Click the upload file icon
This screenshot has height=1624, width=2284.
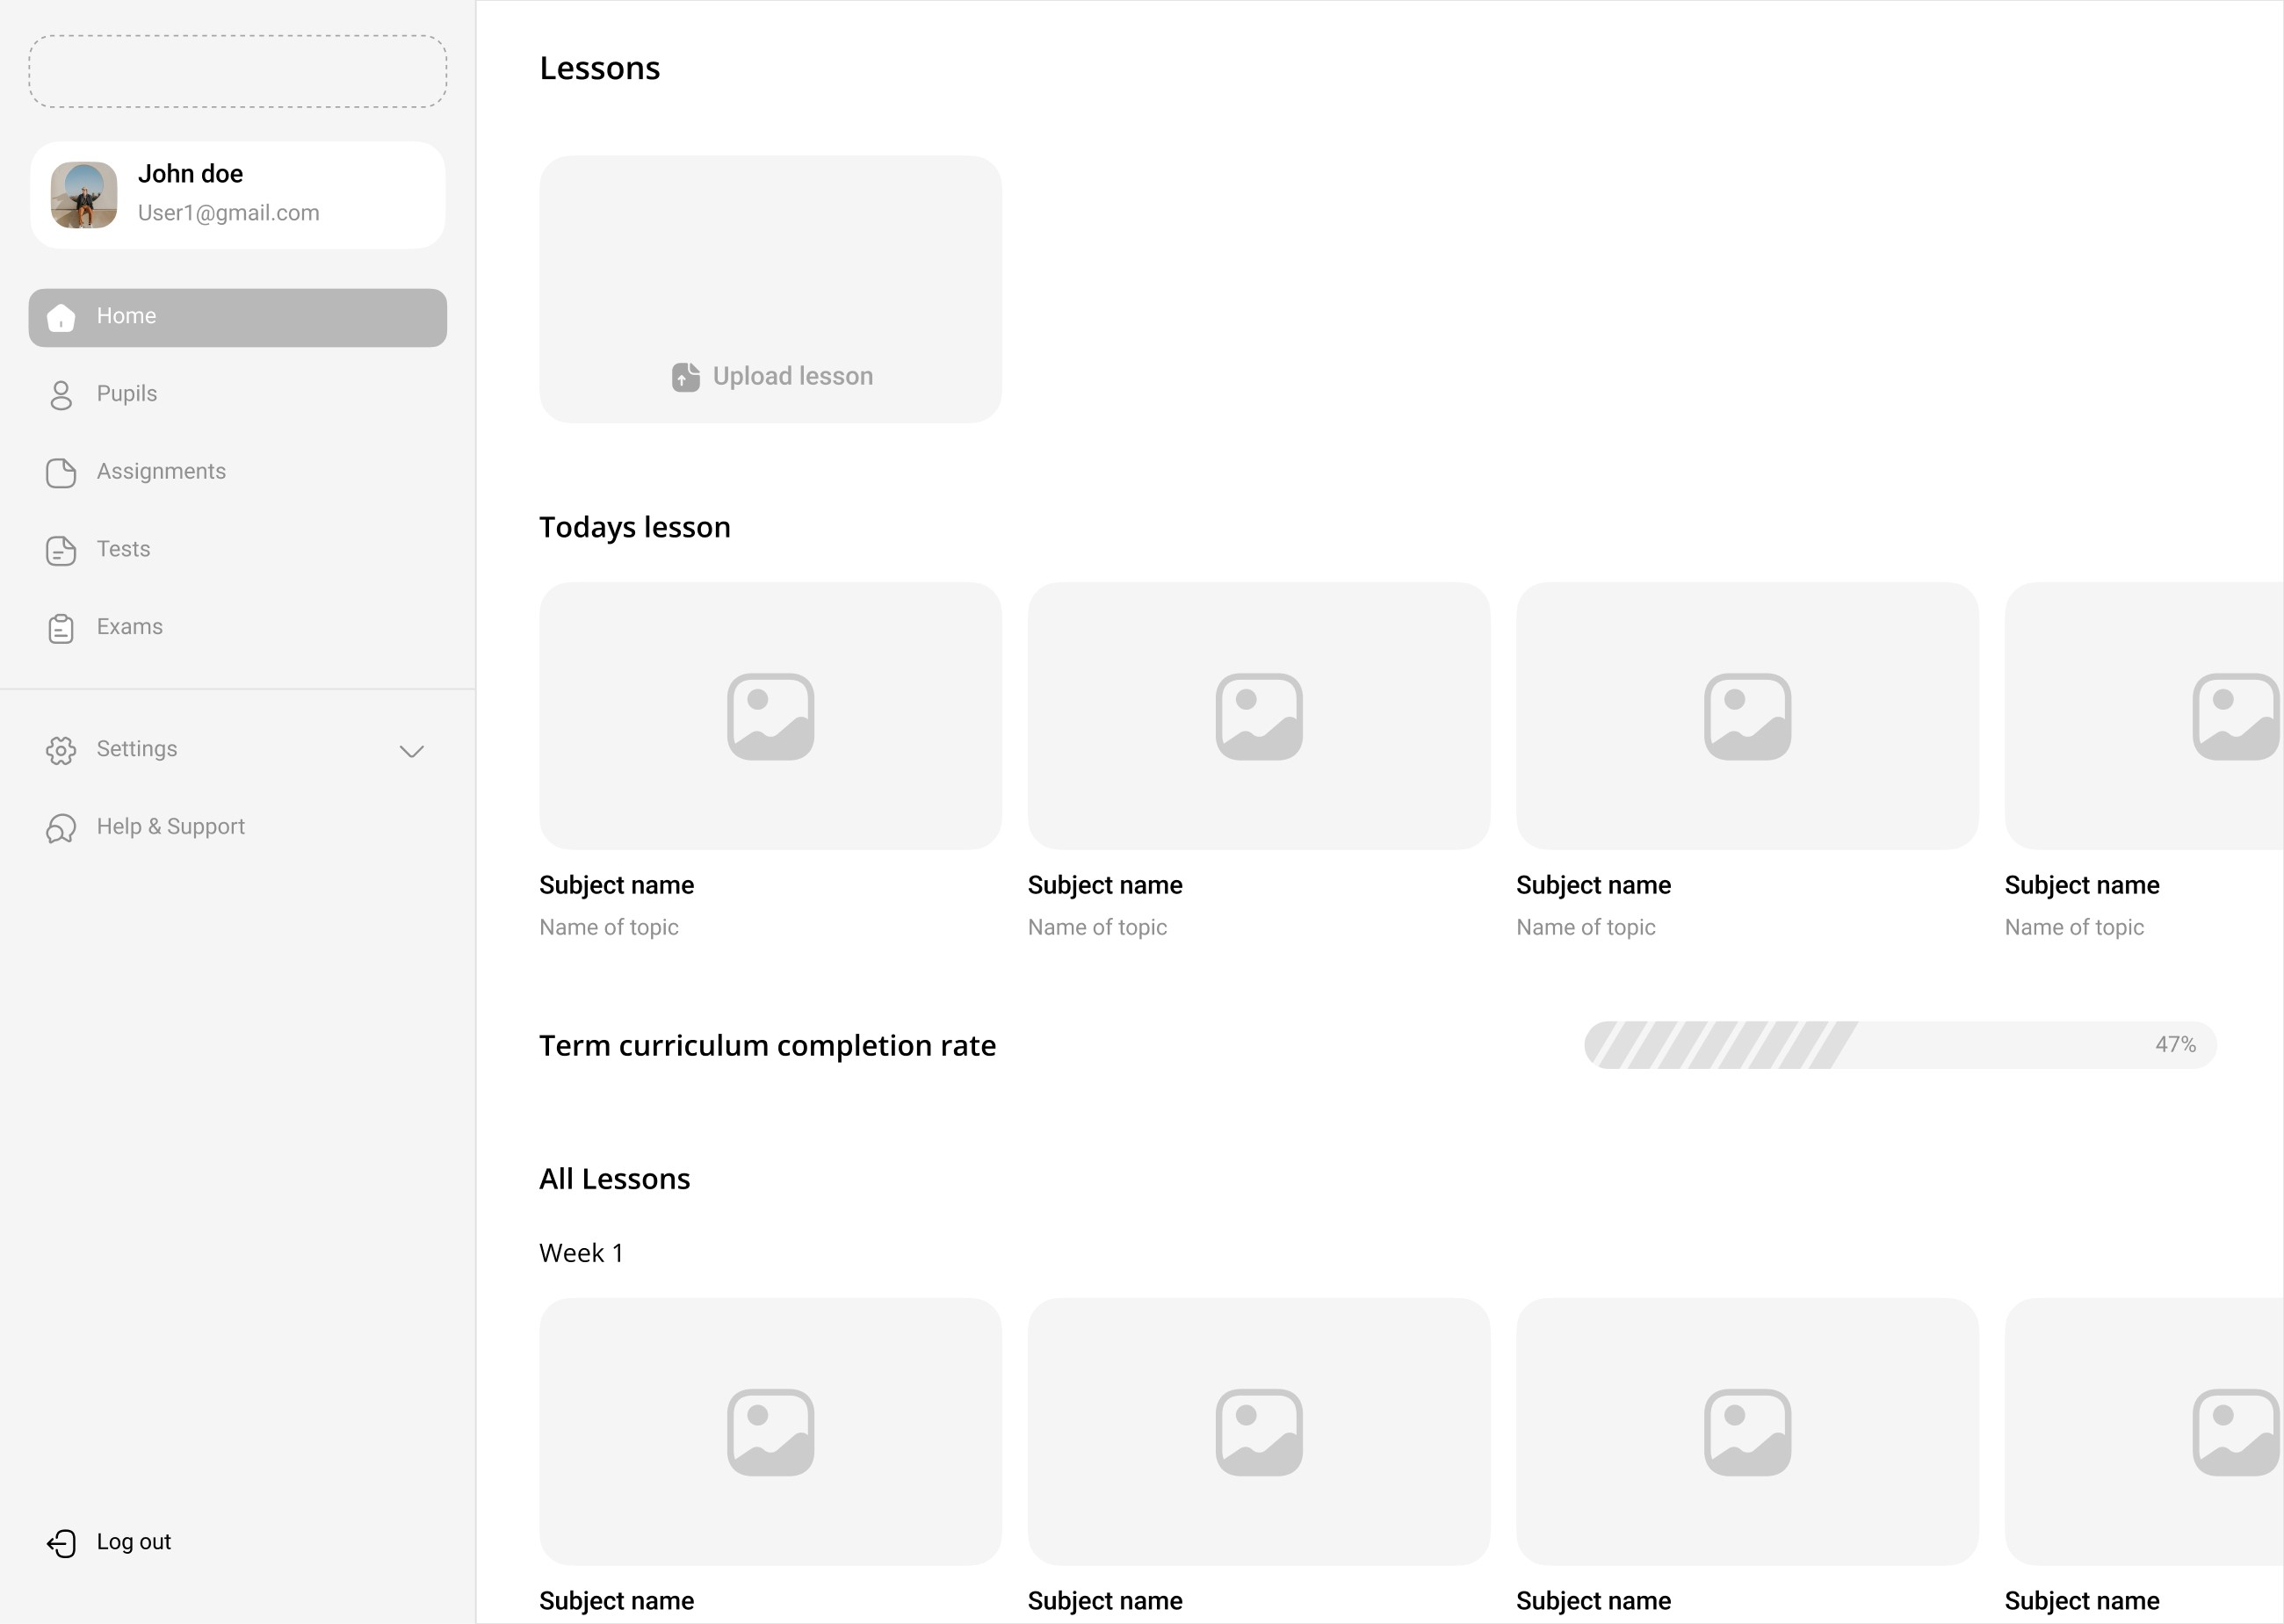pyautogui.click(x=686, y=377)
